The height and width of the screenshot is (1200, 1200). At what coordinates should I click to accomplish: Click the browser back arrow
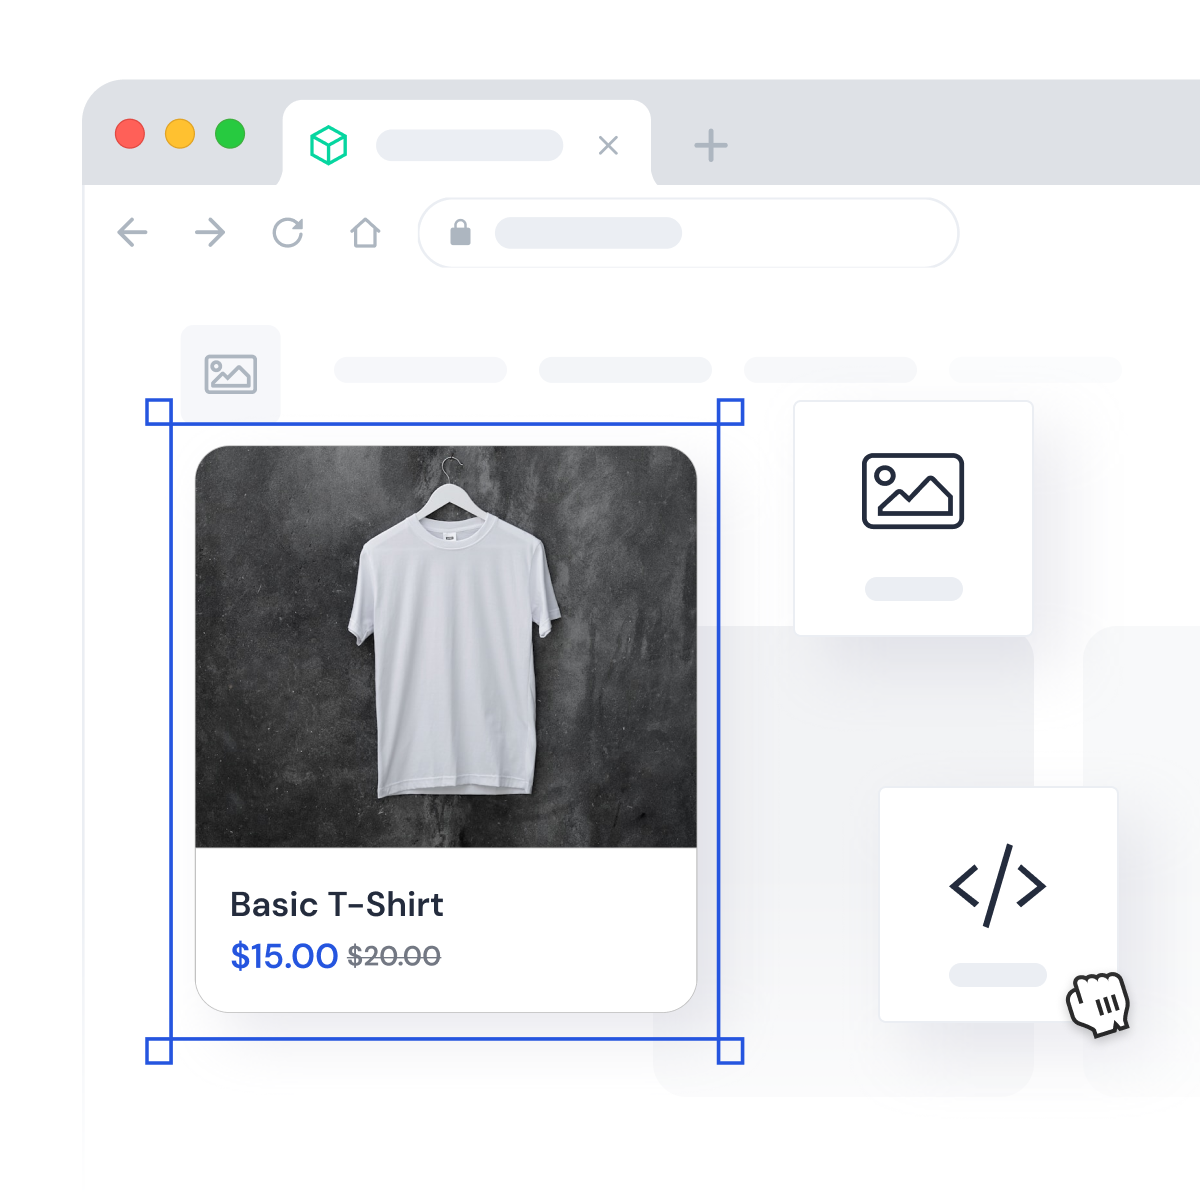(132, 233)
